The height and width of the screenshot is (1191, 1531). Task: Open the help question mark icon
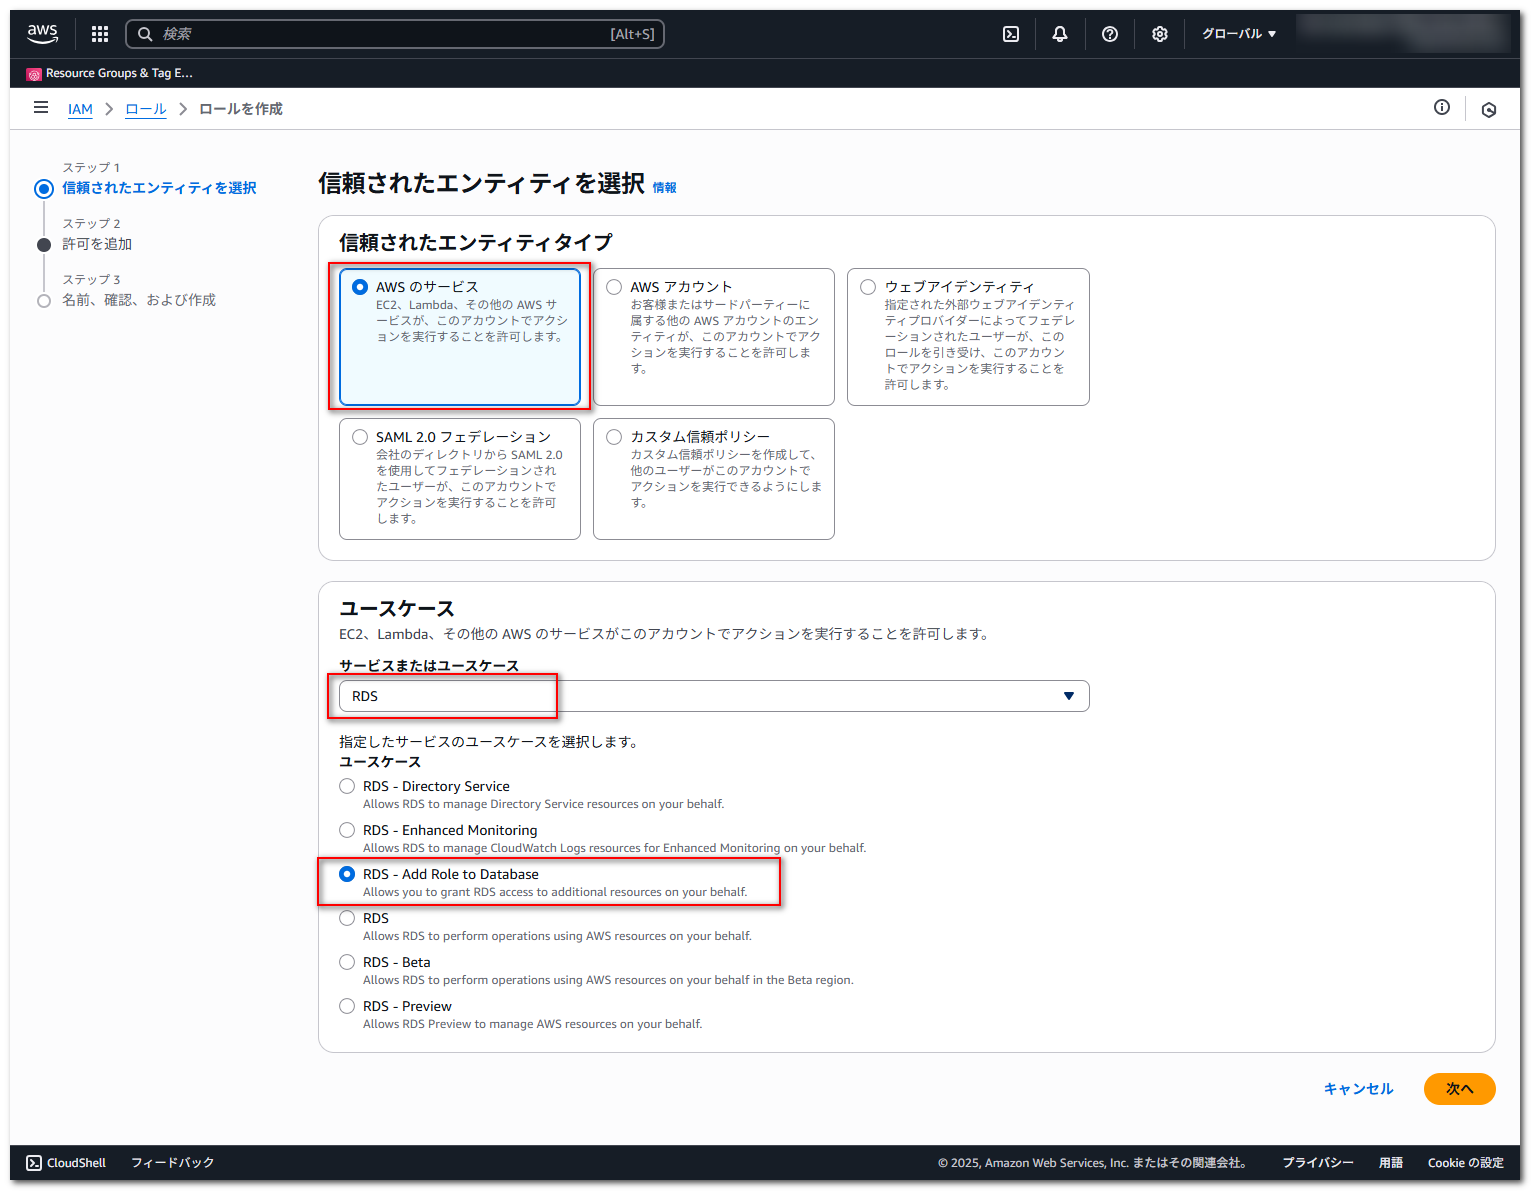tap(1110, 34)
